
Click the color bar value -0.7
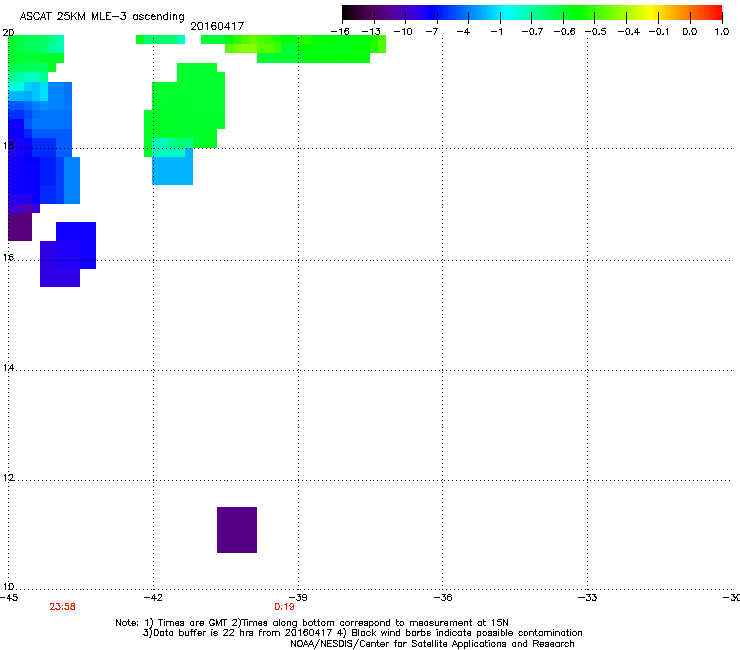pos(532,32)
